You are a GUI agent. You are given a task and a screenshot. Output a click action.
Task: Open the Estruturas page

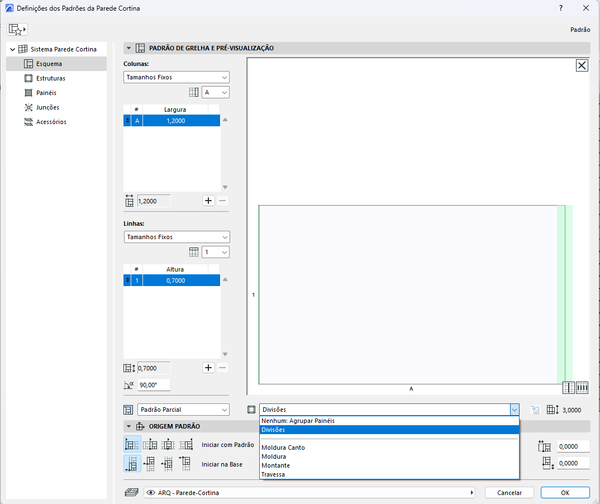coord(51,78)
